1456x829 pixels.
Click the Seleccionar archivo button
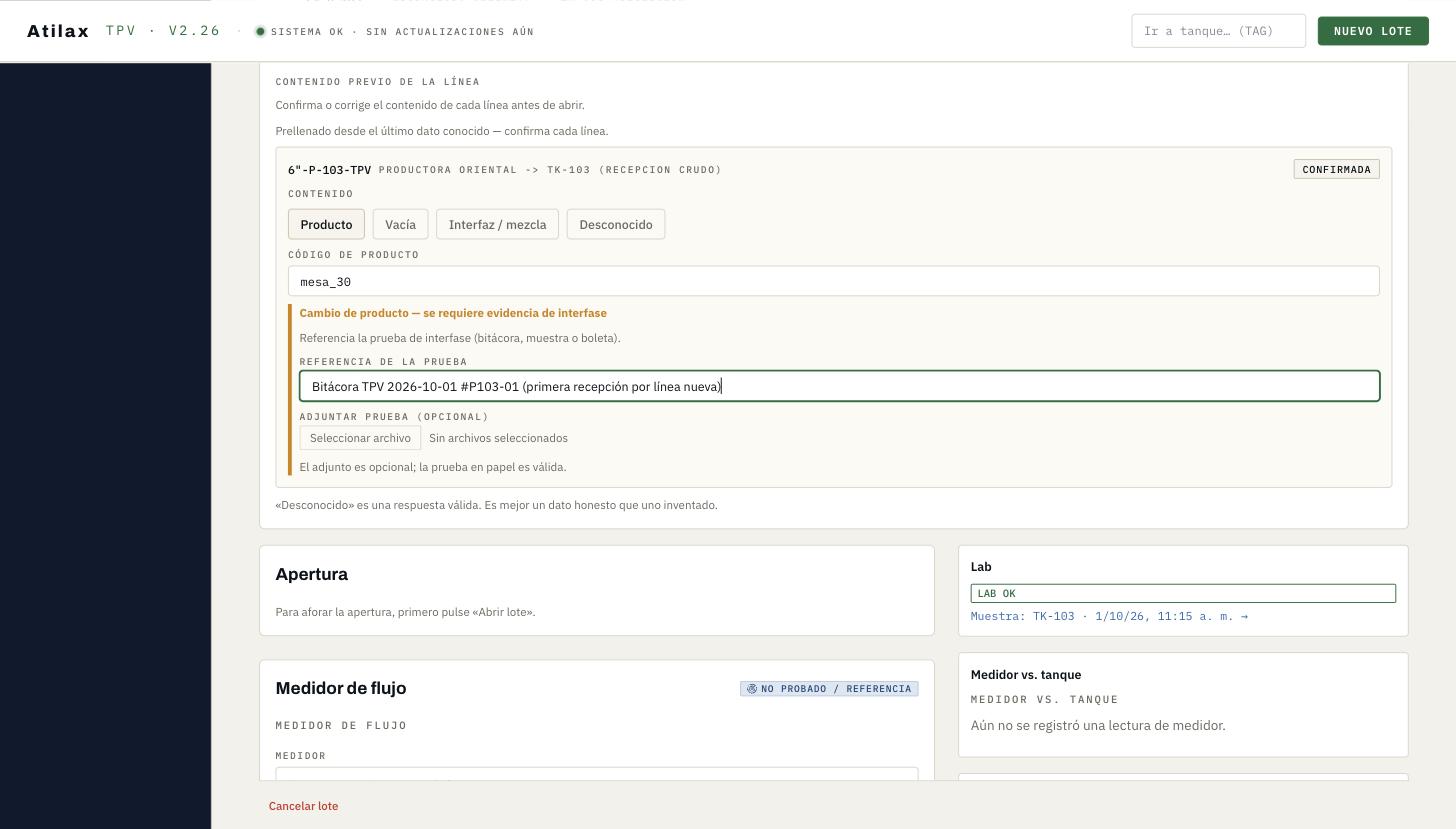[360, 438]
